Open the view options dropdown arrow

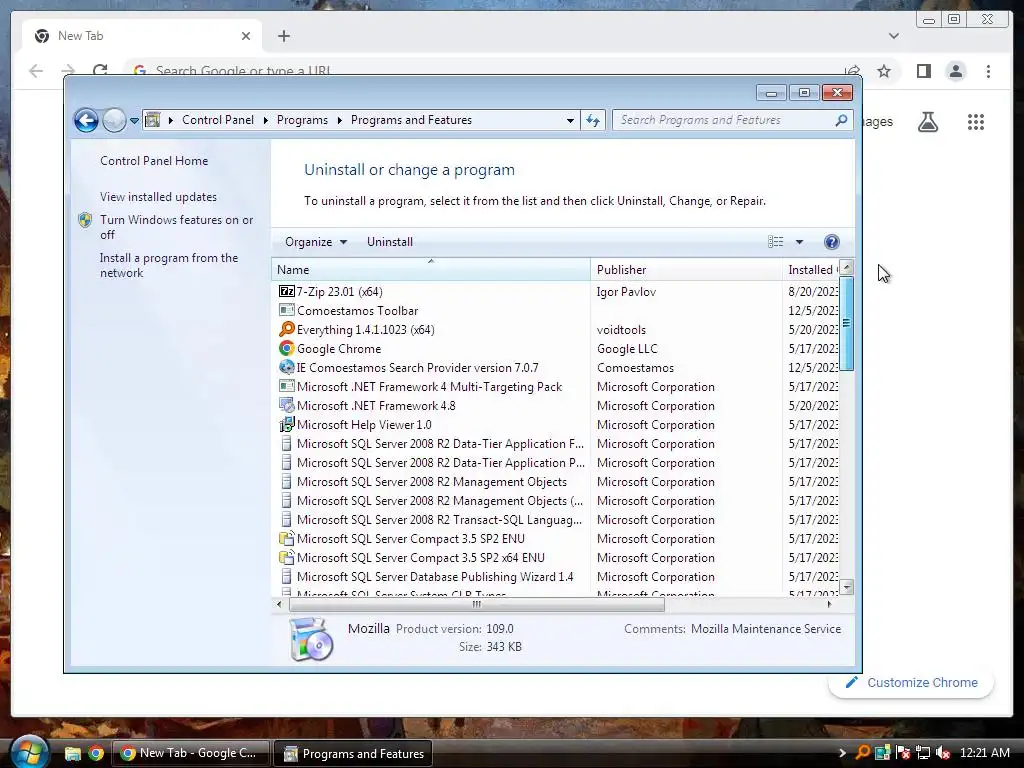click(x=799, y=242)
